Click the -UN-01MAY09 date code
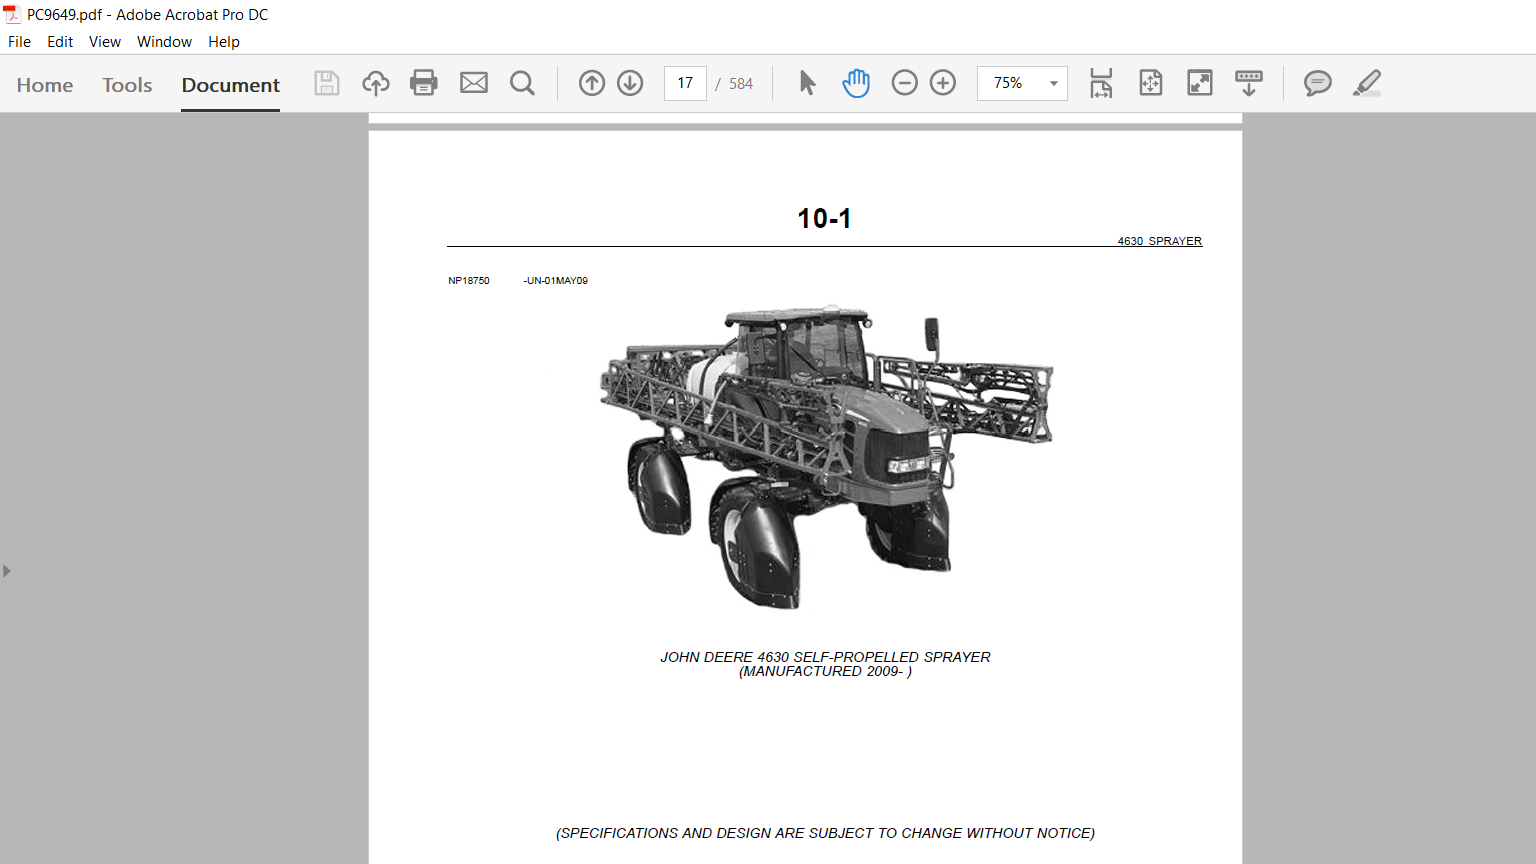 pos(556,281)
